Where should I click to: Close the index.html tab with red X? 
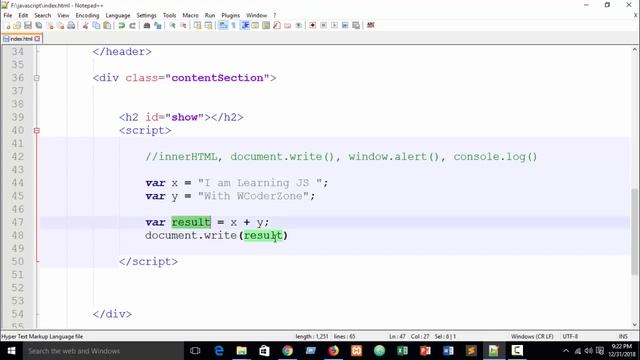click(38, 39)
